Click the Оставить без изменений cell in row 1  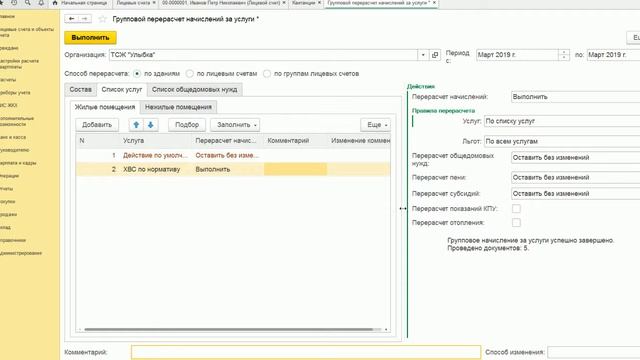click(227, 156)
